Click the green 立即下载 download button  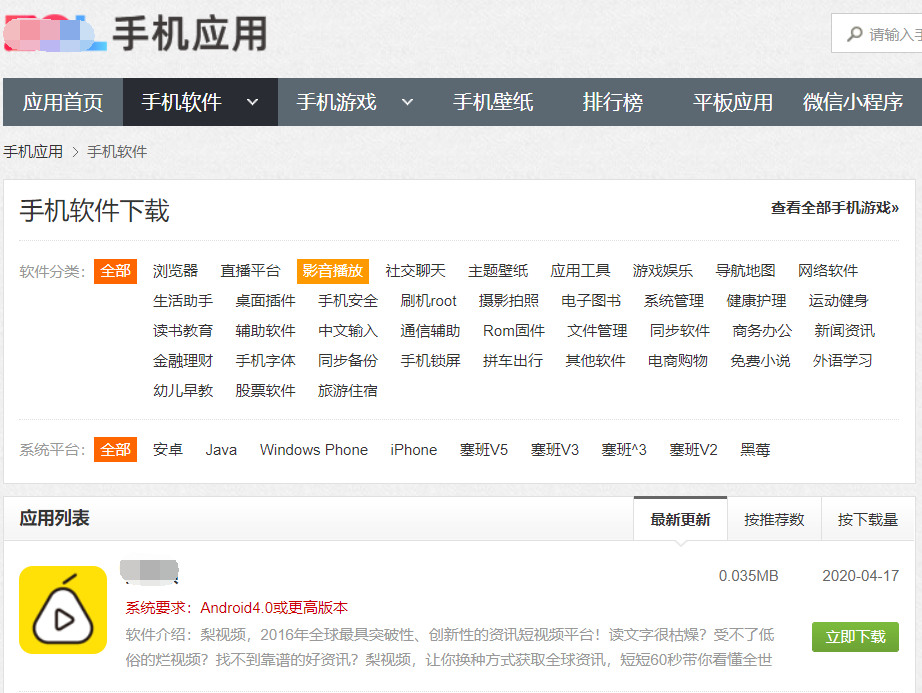tap(855, 636)
